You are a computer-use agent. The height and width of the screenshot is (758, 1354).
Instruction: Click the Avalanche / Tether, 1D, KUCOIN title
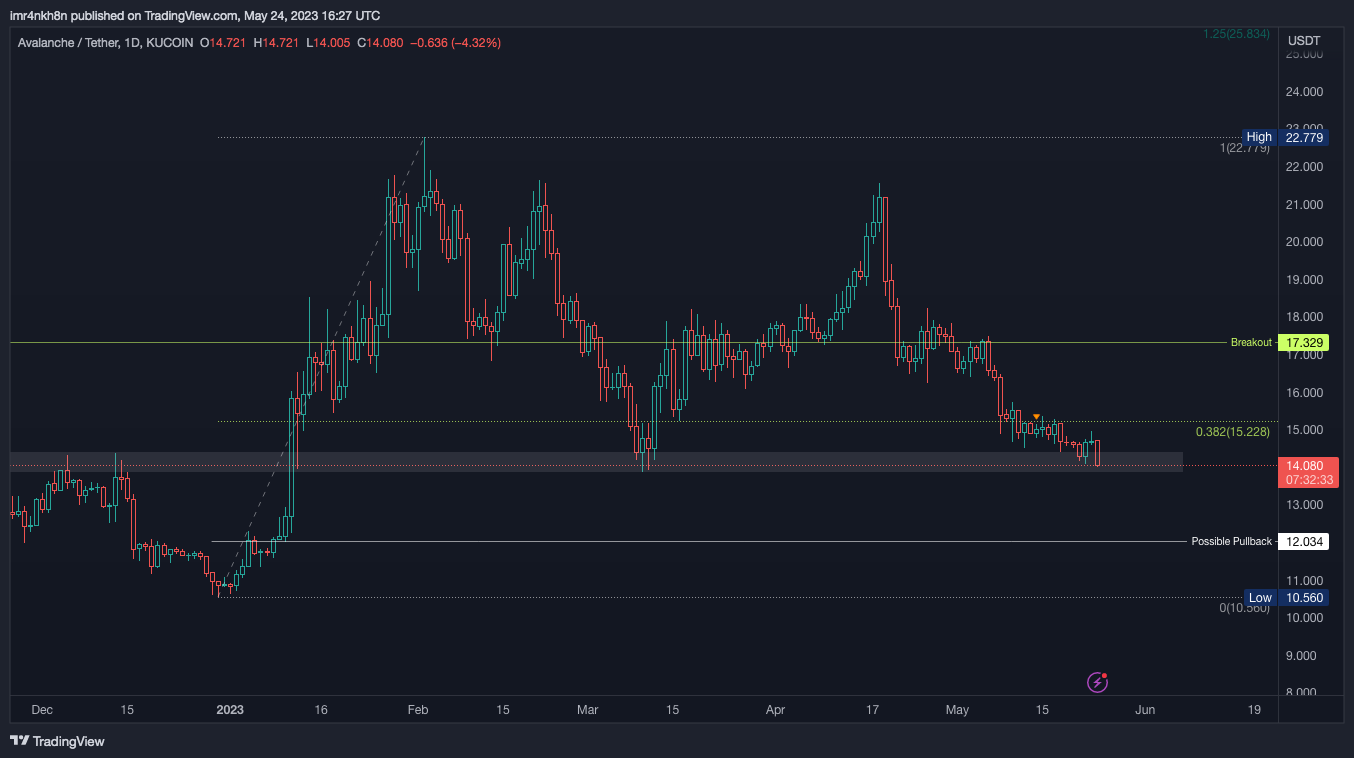tap(105, 43)
